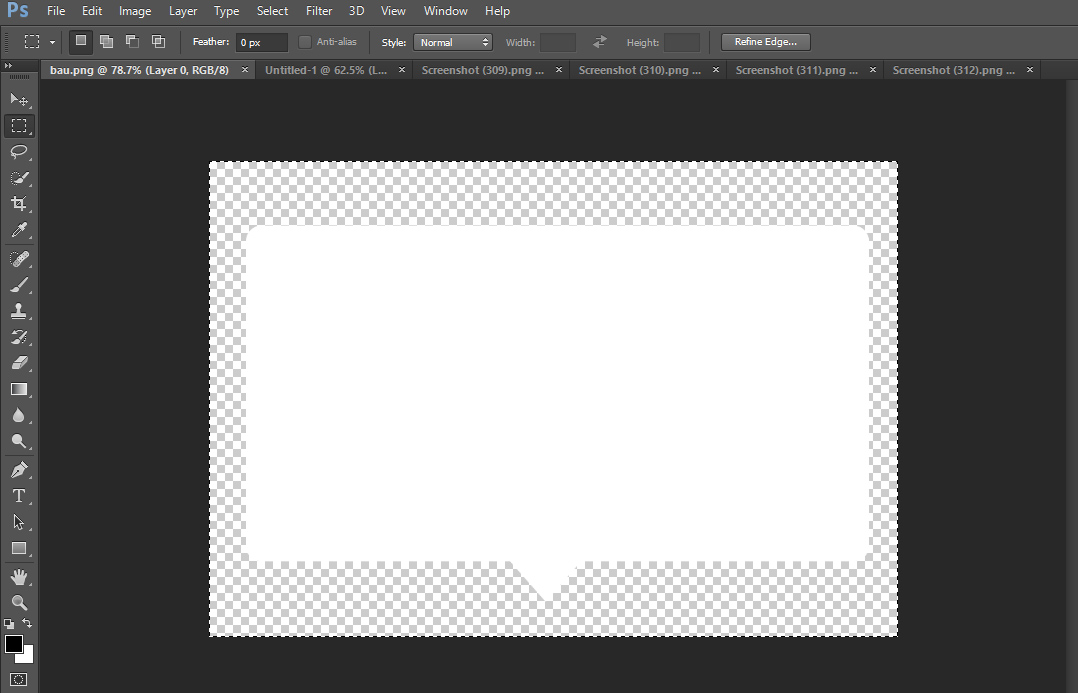The width and height of the screenshot is (1078, 693).
Task: Open the Filter menu
Action: click(319, 11)
